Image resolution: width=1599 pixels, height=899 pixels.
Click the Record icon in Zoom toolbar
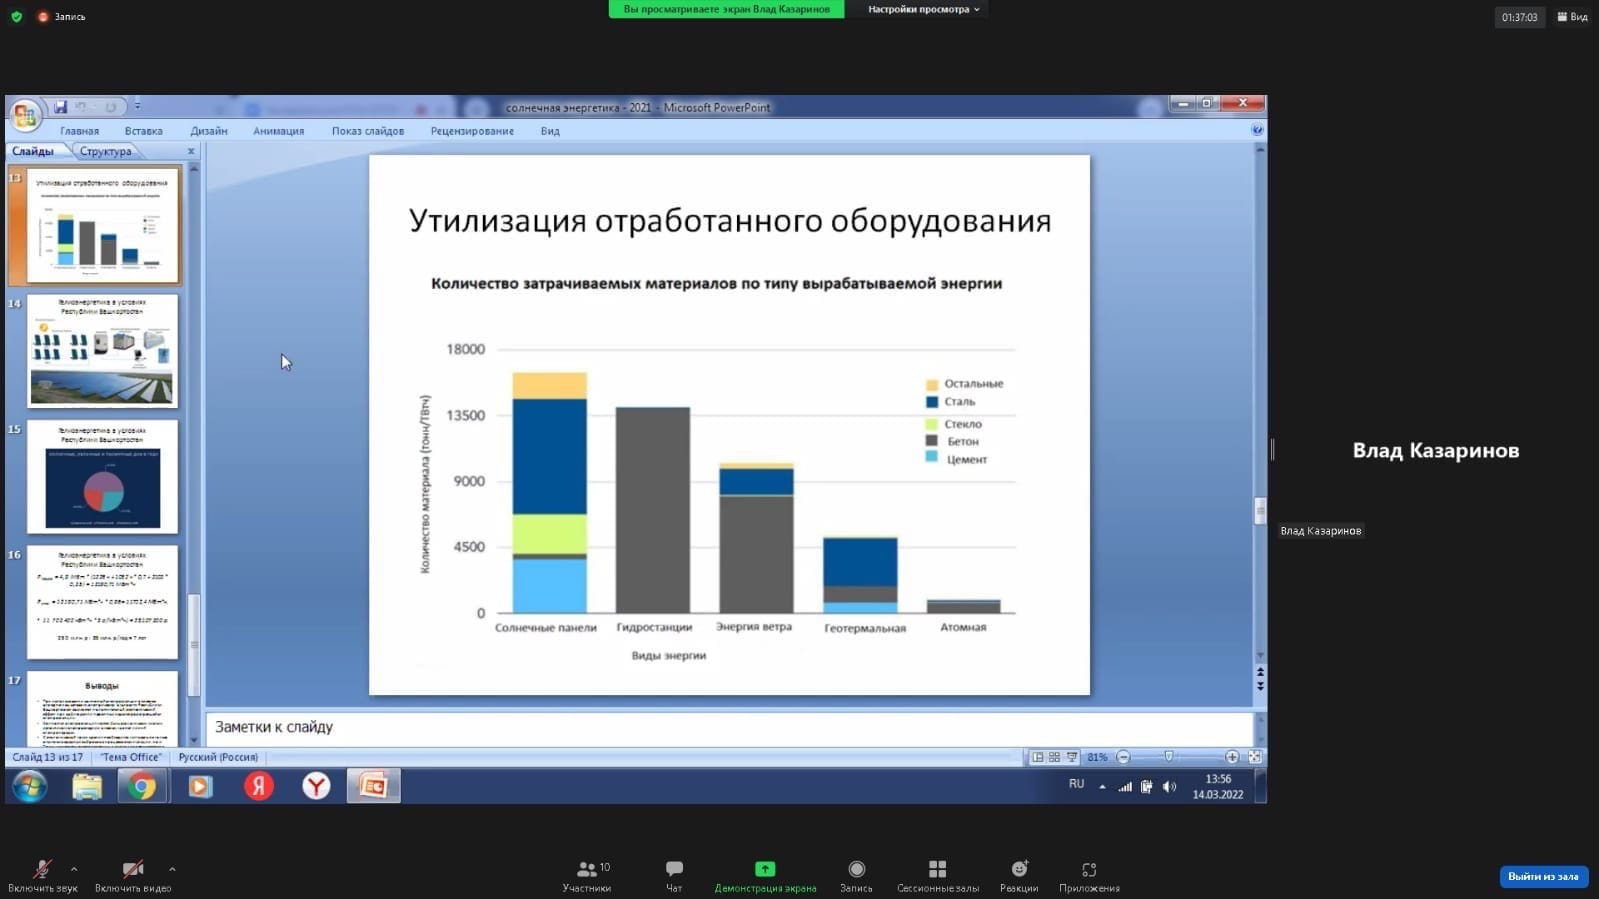pos(856,870)
